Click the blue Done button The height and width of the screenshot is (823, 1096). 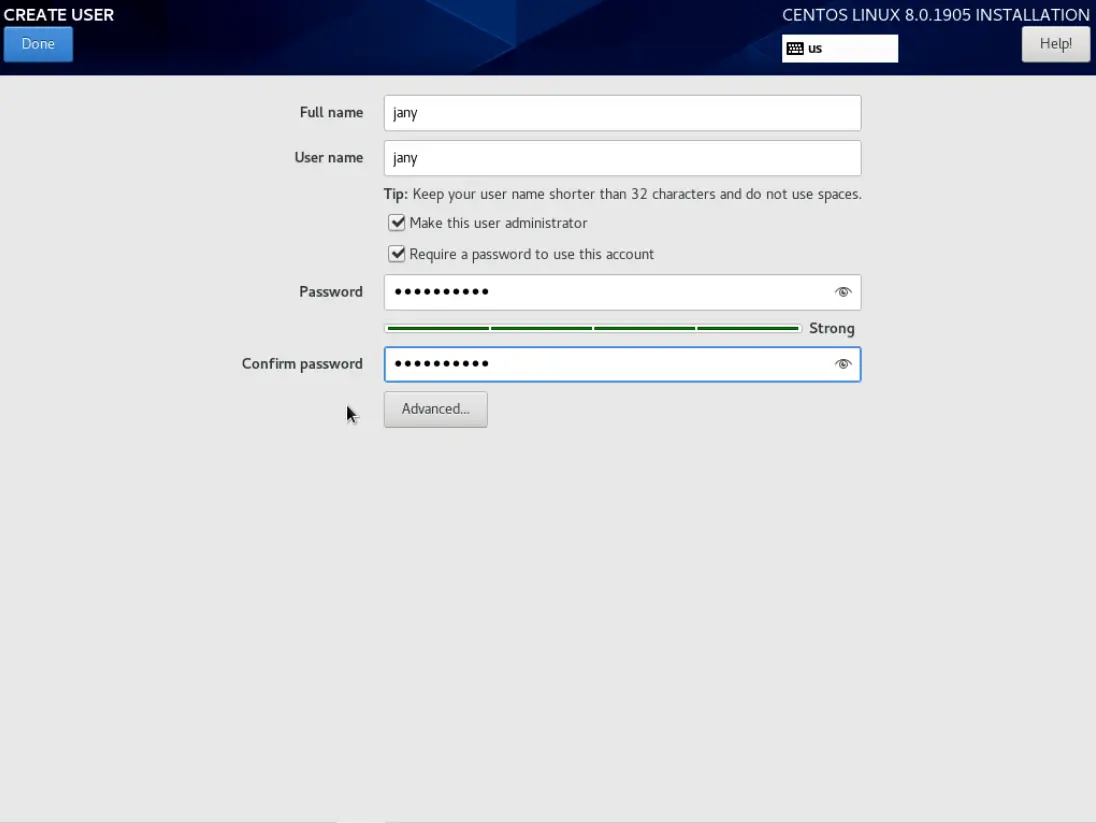[x=38, y=44]
